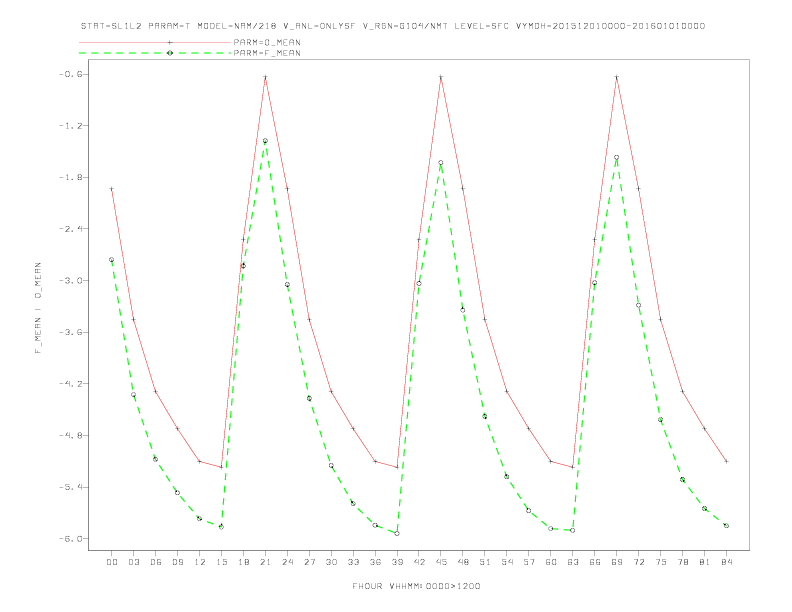This screenshot has height=612, width=792.
Task: Click x-axis tick label 48
Action: [463, 562]
